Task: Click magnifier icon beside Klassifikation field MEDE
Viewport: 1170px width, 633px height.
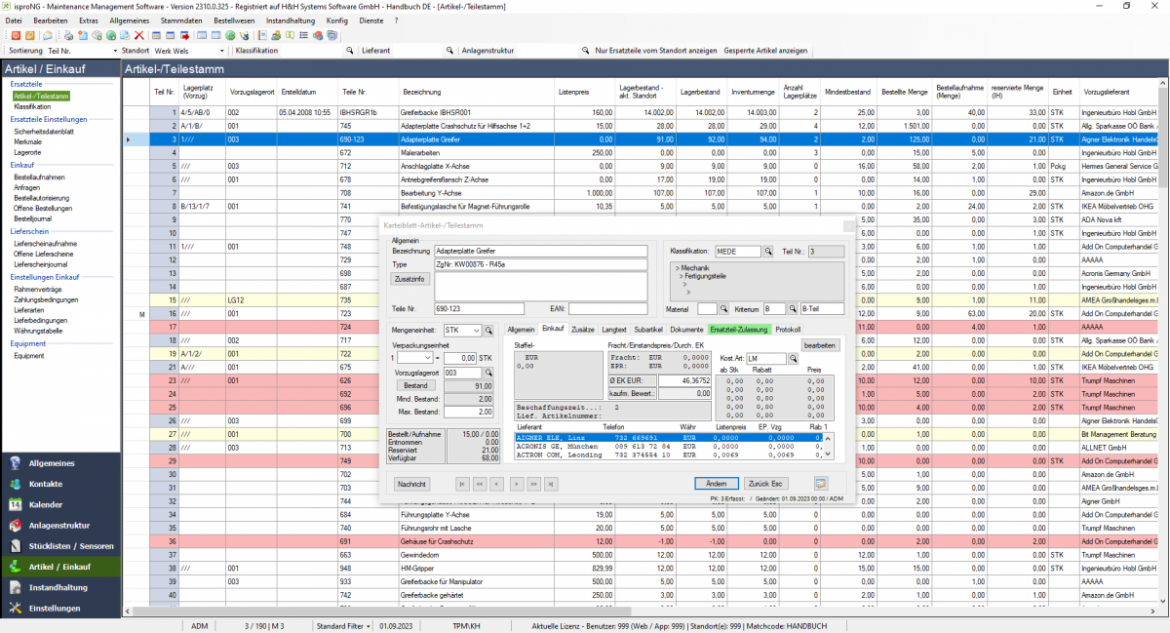Action: pyautogui.click(x=768, y=251)
